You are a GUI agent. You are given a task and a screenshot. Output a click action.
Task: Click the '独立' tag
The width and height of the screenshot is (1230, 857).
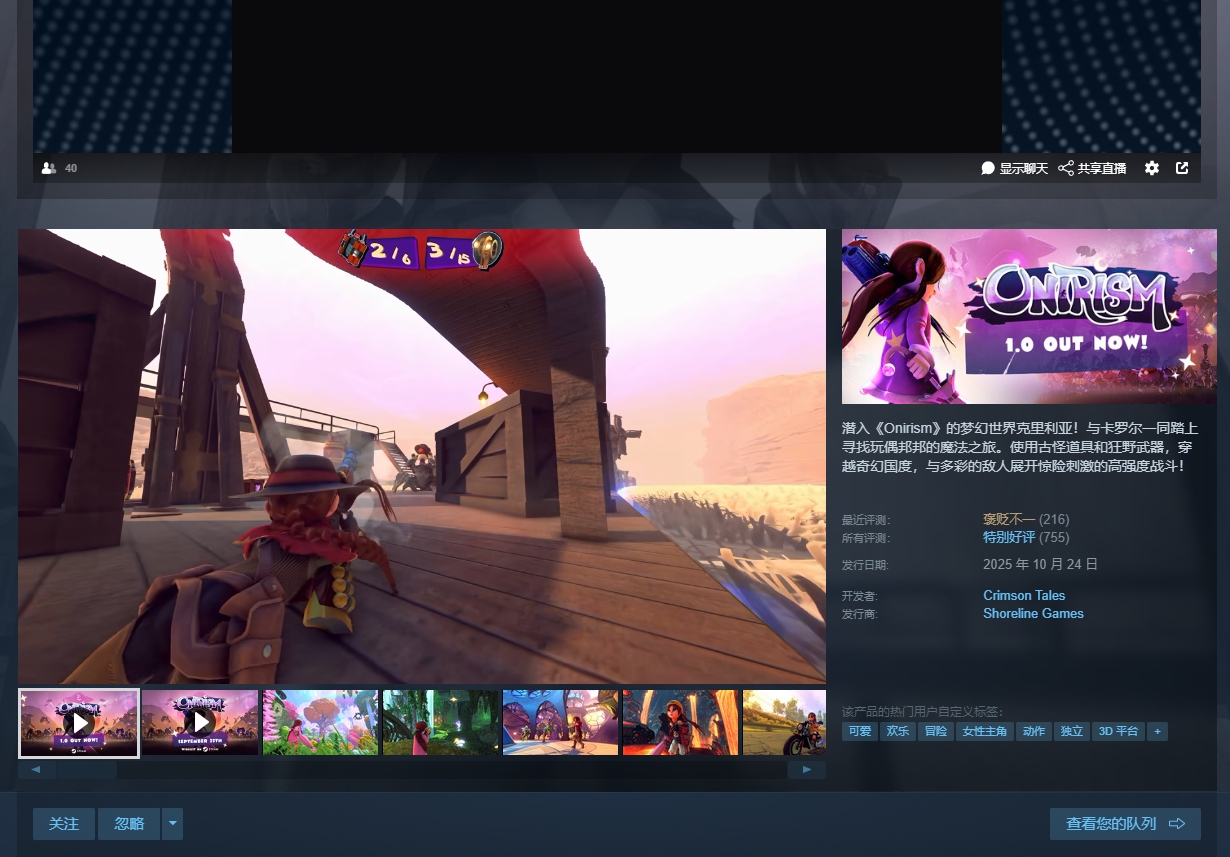1072,731
